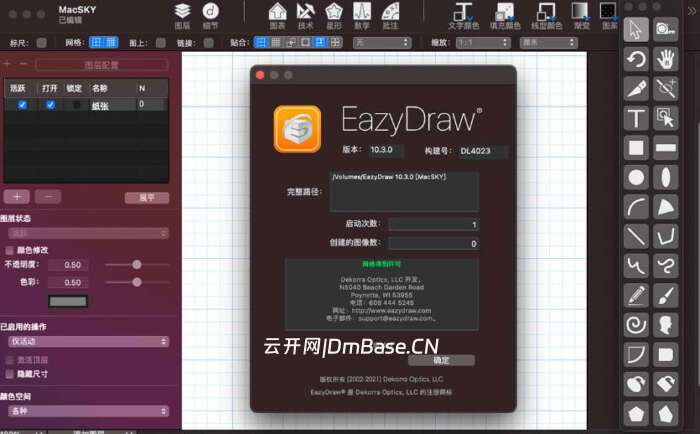Click 确定 (OK) in the About dialog
700x434 pixels.
441,360
